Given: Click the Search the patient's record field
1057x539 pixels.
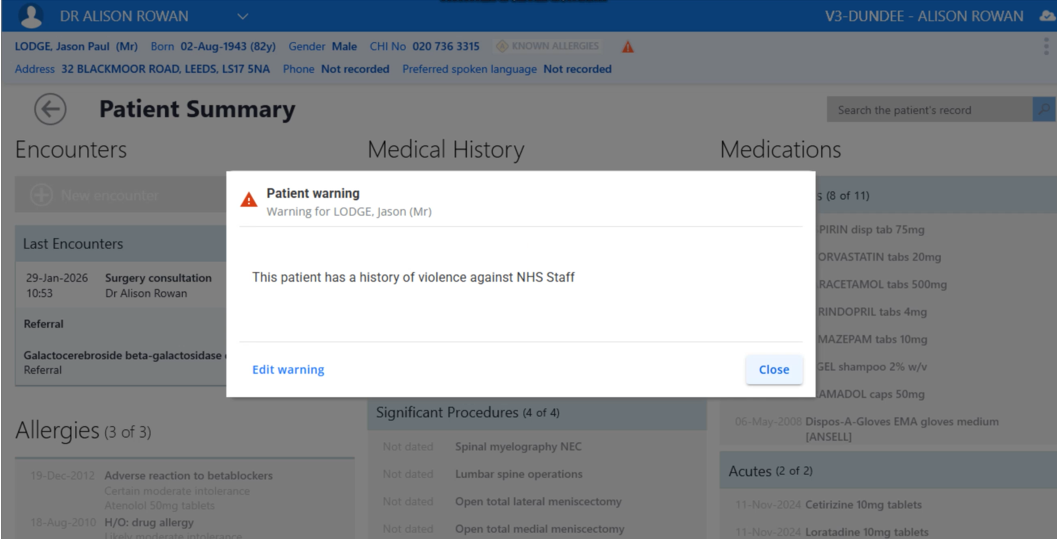Looking at the screenshot, I should (x=929, y=110).
